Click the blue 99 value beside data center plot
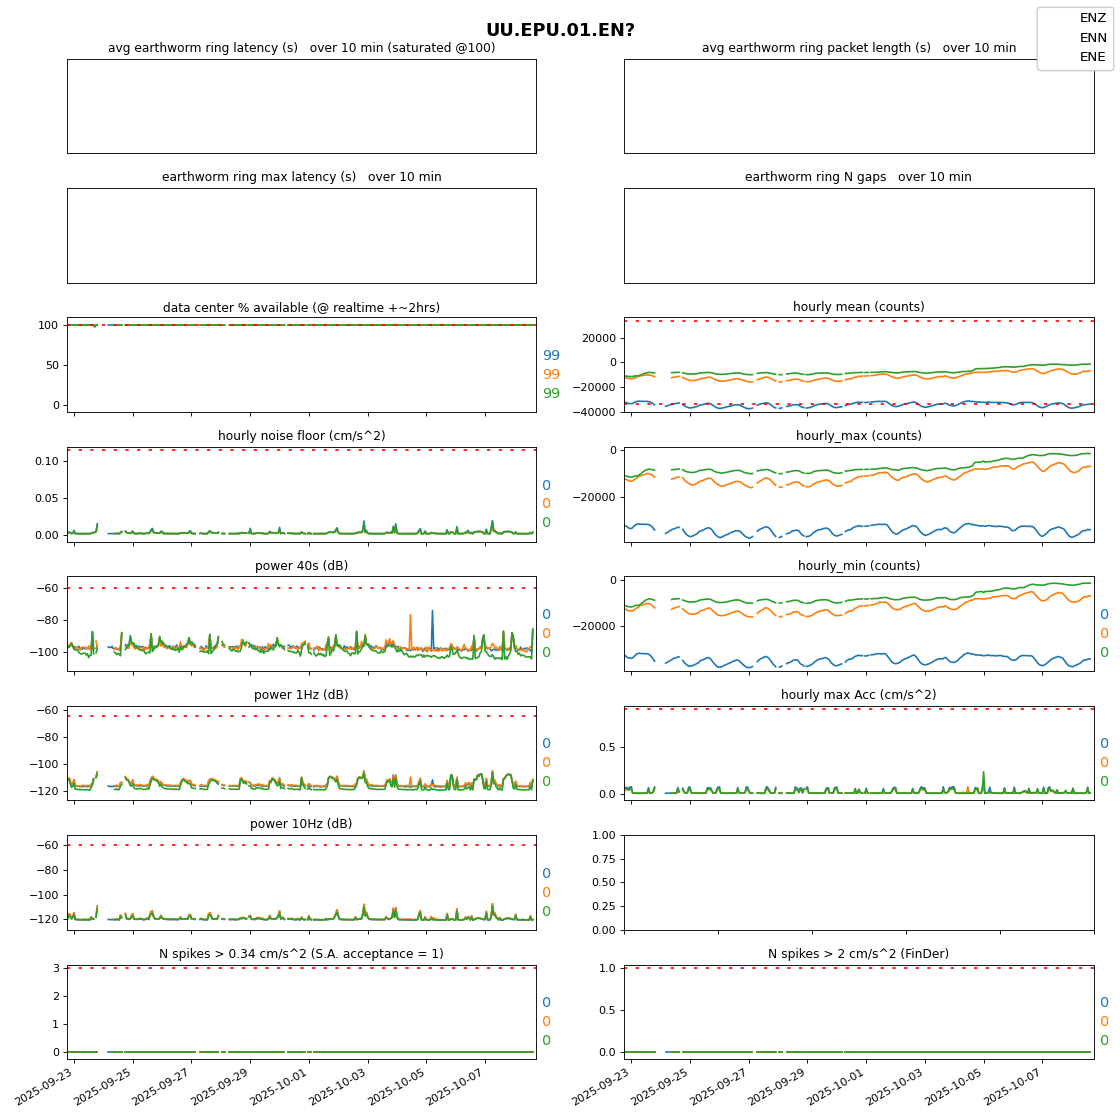 551,356
